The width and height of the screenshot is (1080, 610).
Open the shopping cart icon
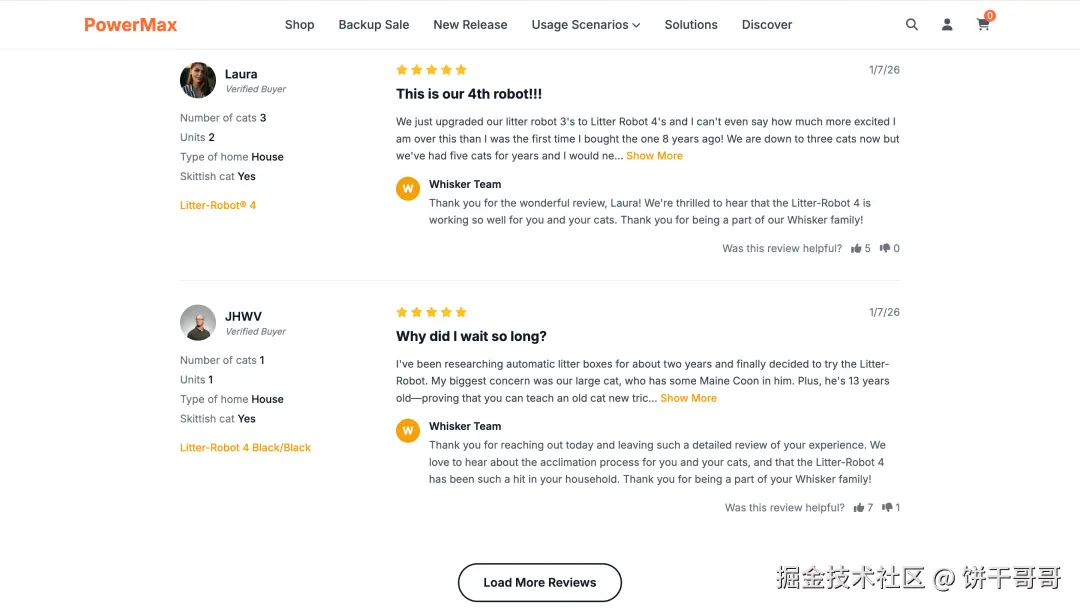(x=983, y=25)
